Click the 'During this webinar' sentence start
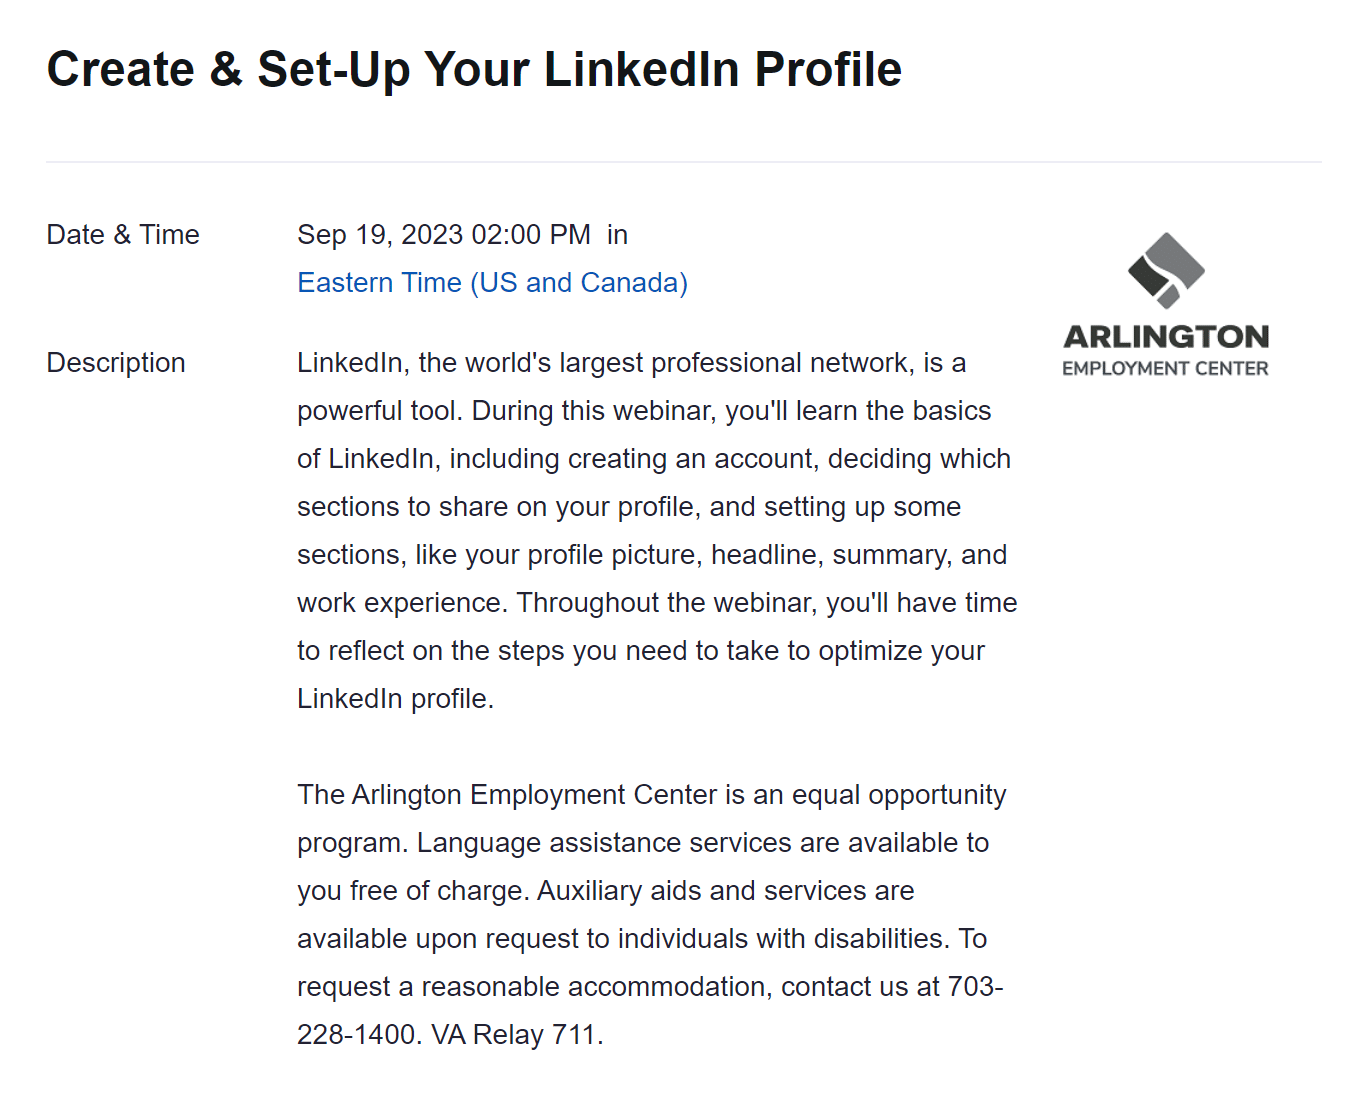The image size is (1369, 1111). click(594, 411)
